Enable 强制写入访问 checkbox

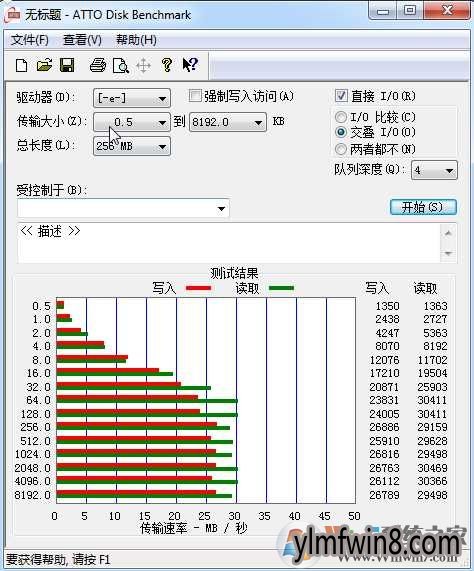point(195,96)
